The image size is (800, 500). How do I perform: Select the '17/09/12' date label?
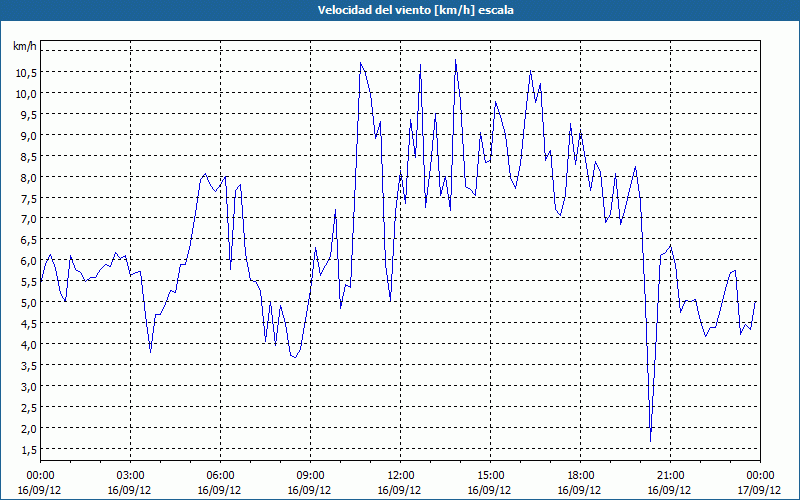pyautogui.click(x=760, y=490)
